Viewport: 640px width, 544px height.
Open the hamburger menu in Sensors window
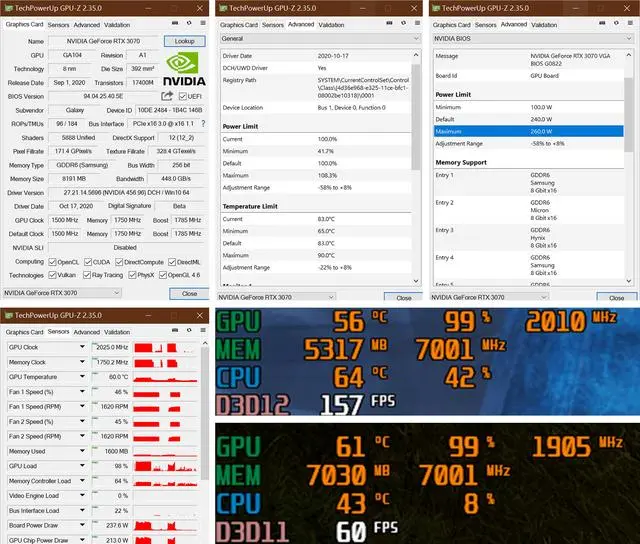pyautogui.click(x=203, y=330)
